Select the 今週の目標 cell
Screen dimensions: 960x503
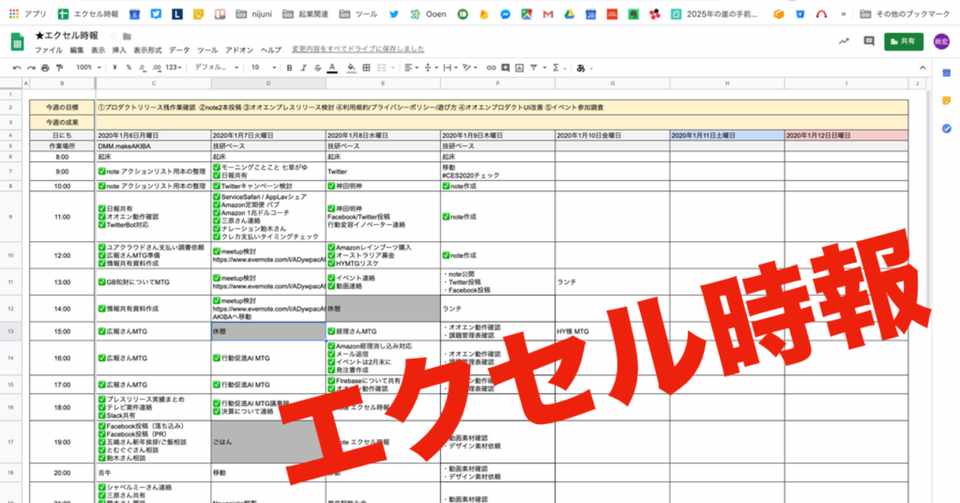(62, 107)
